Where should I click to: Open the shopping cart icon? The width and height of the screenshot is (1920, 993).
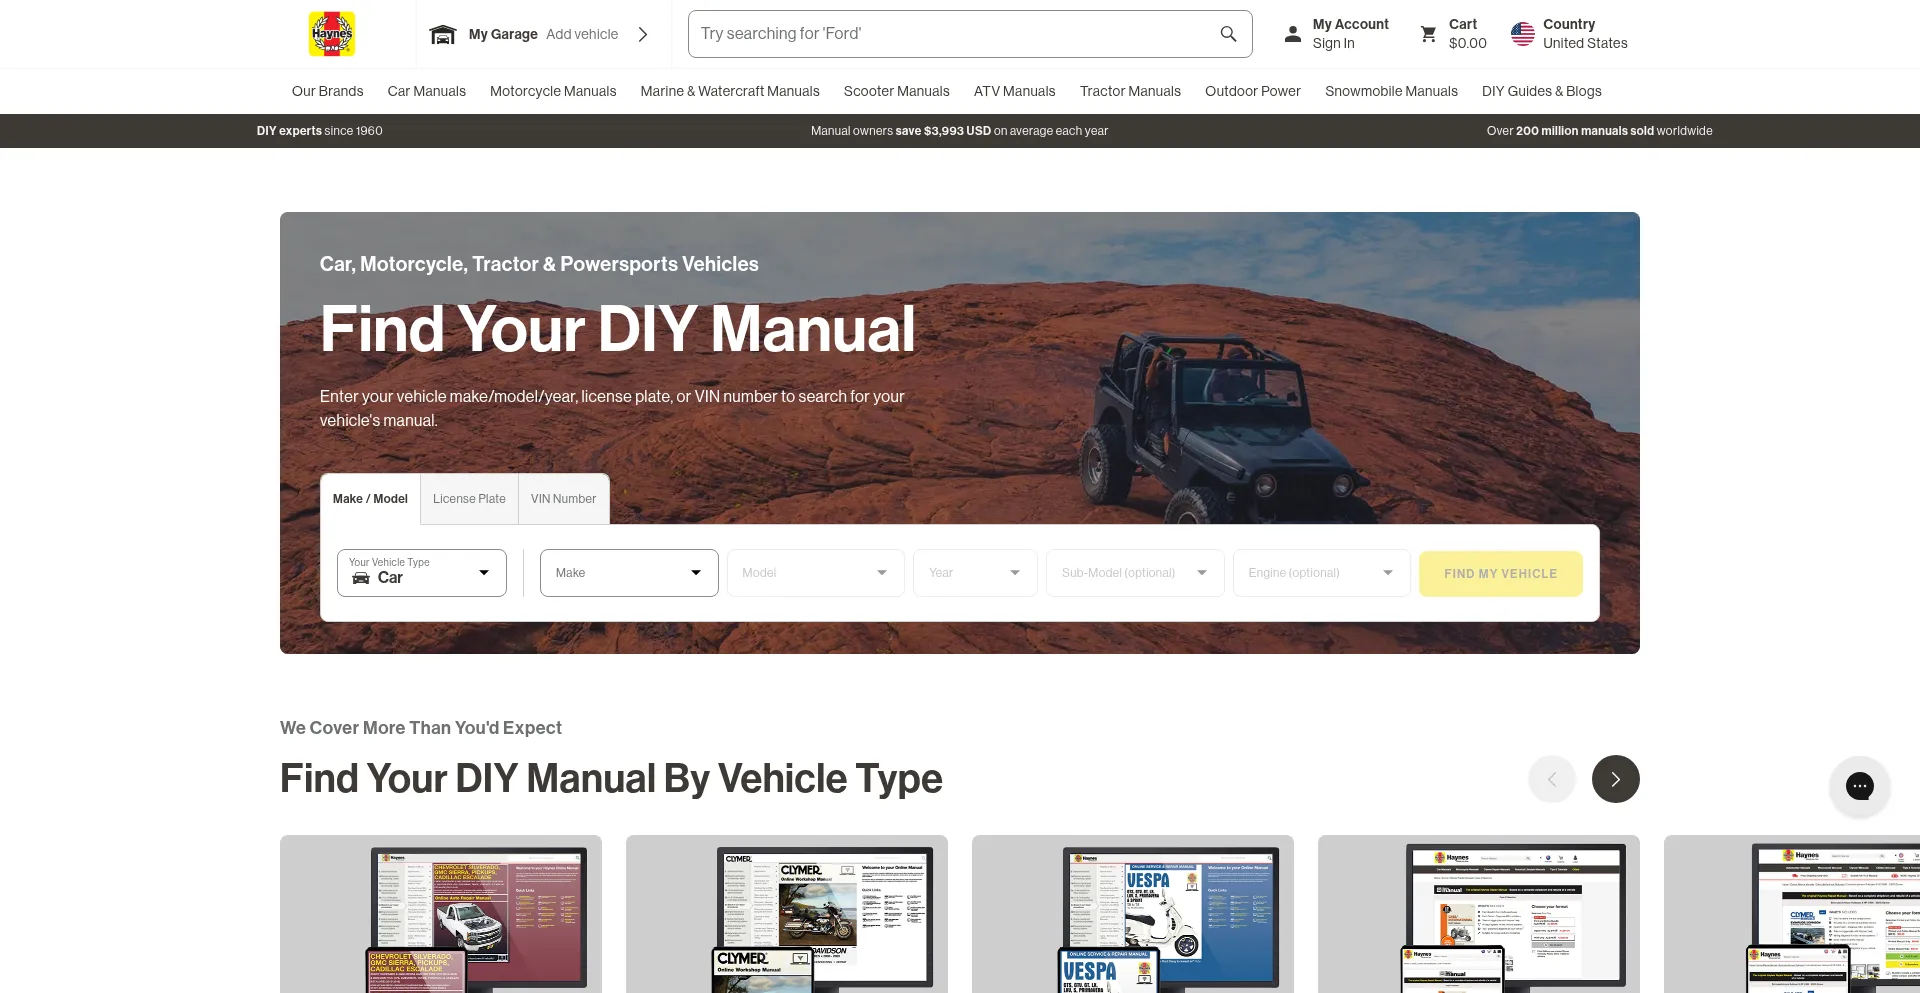click(1428, 34)
